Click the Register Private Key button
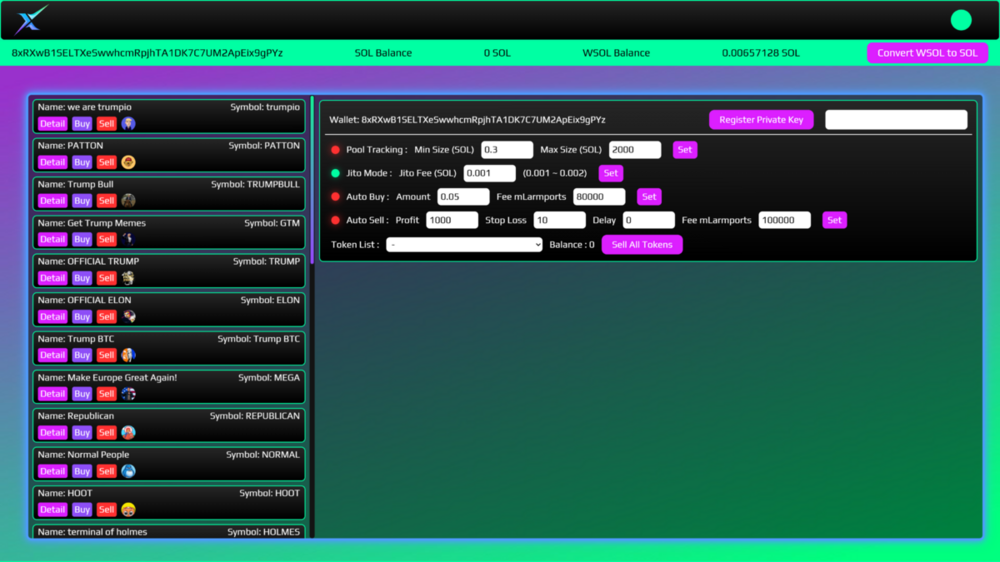This screenshot has width=1000, height=562. coord(761,120)
